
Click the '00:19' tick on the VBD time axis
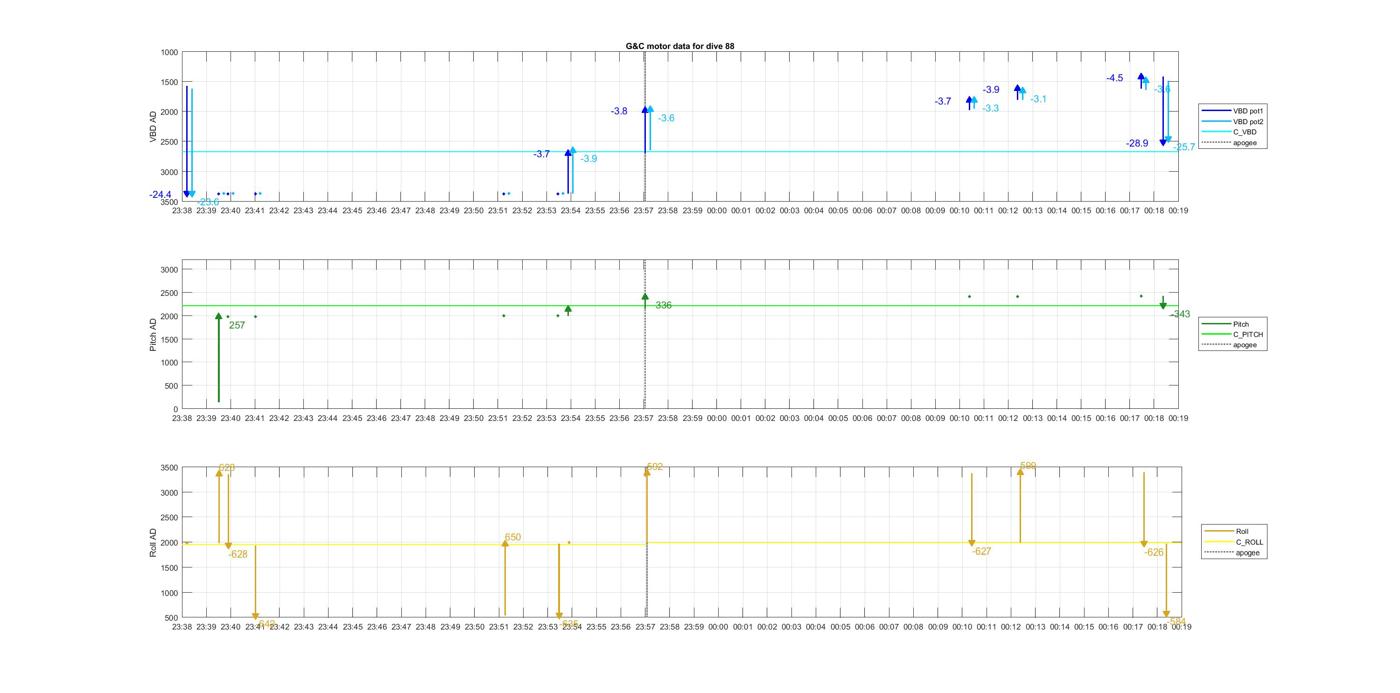coord(1178,211)
